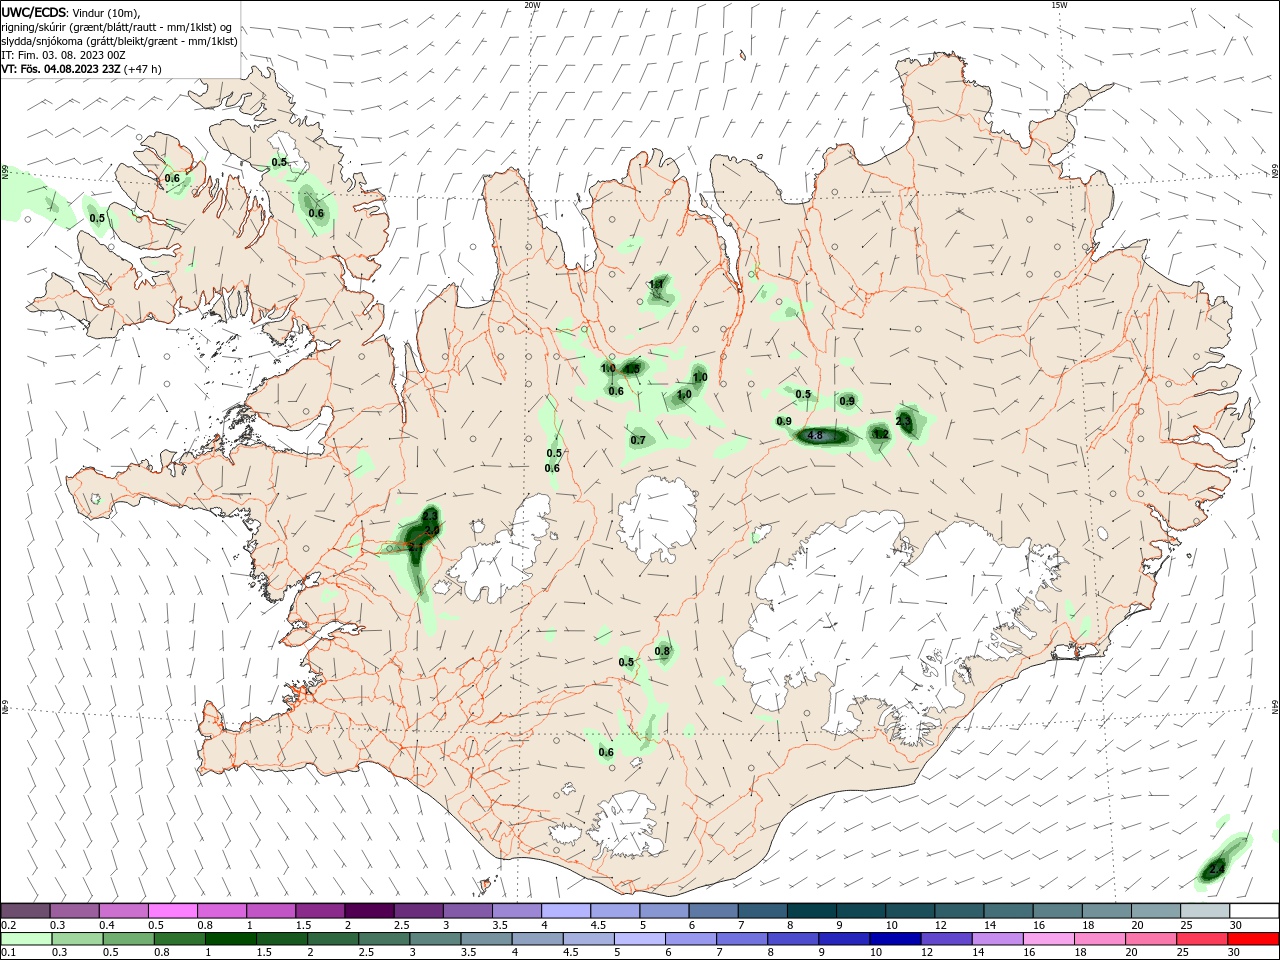Image resolution: width=1280 pixels, height=960 pixels.
Task: Click the 2.0 value in the western dark rain cell
Action: pos(432,530)
